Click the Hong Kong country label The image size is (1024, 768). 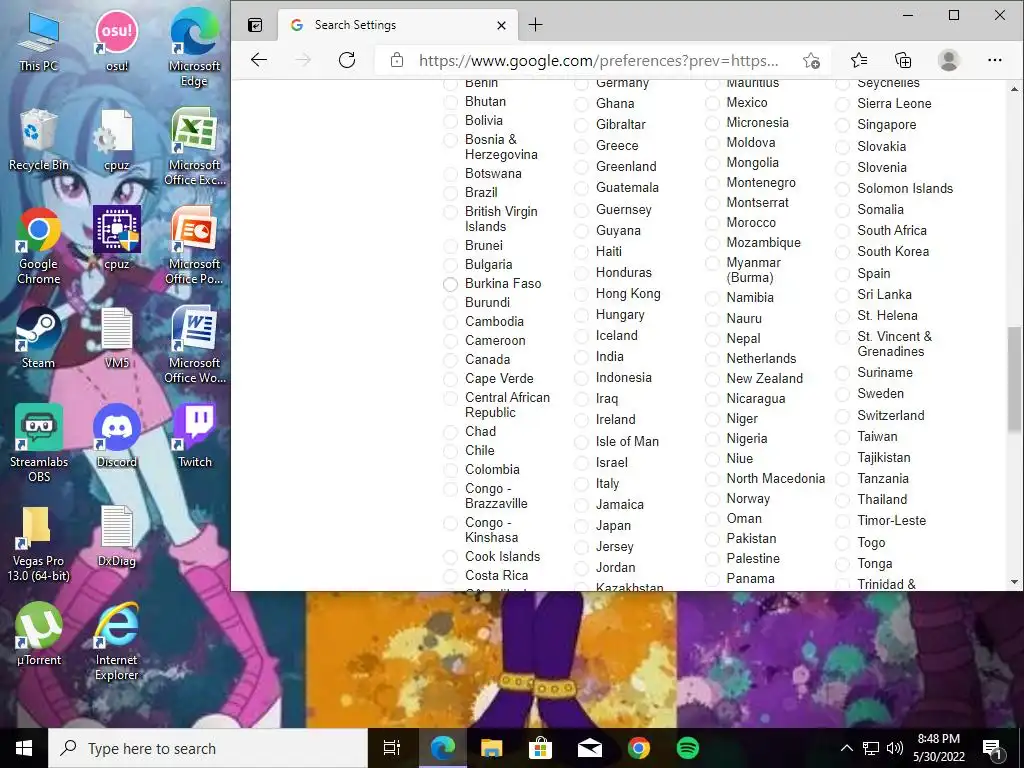tap(628, 294)
